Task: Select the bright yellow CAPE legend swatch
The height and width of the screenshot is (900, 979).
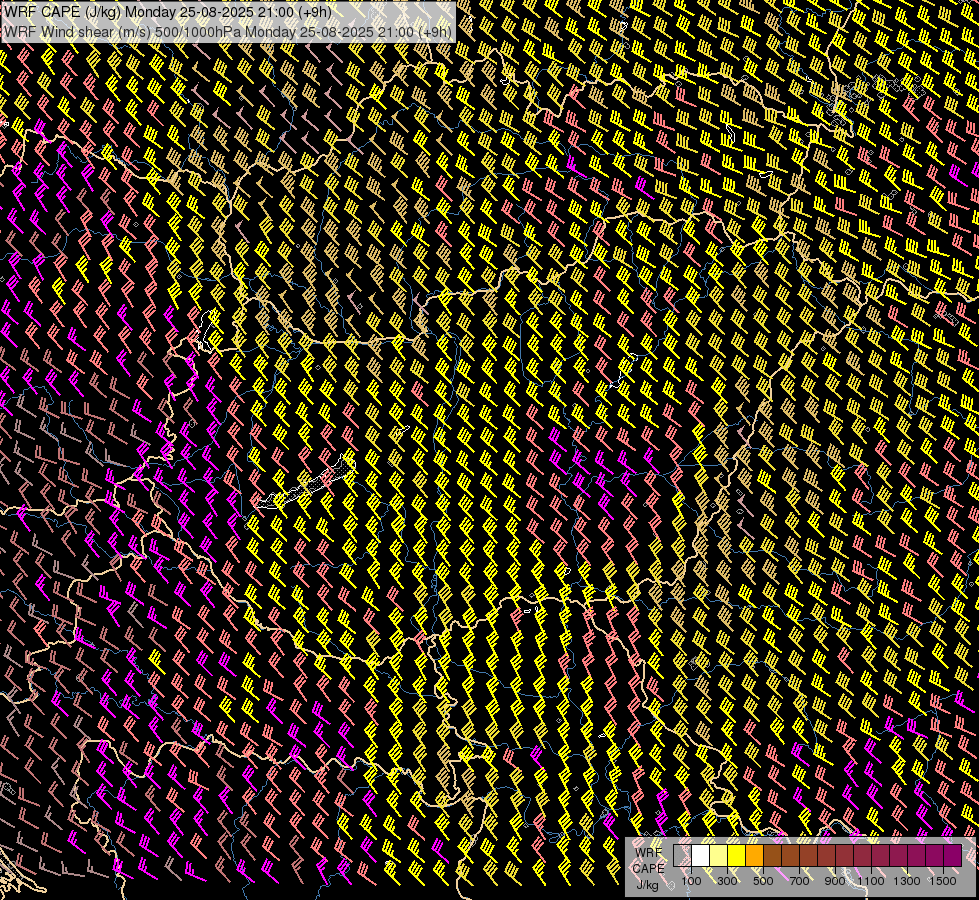Action: click(x=736, y=855)
